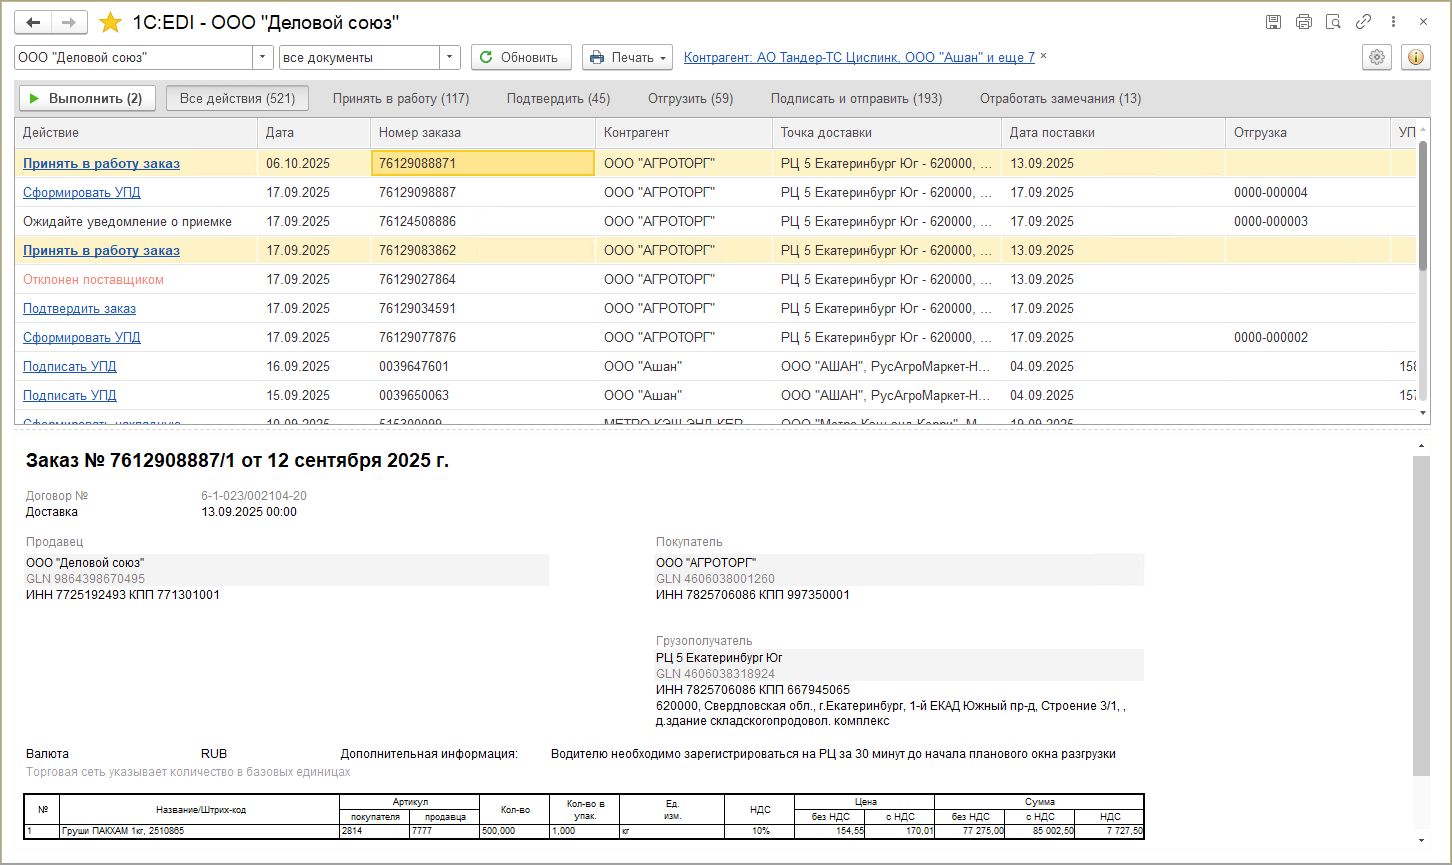Click the Выполнить (2) button
The image size is (1452, 865).
pos(87,98)
